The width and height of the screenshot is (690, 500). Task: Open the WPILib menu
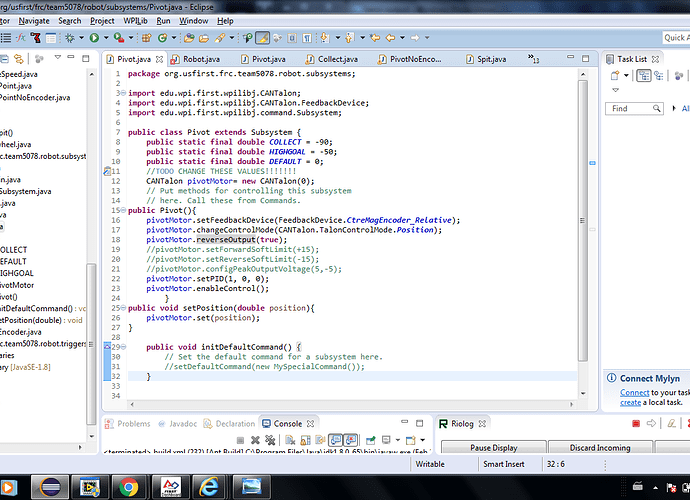click(x=135, y=21)
